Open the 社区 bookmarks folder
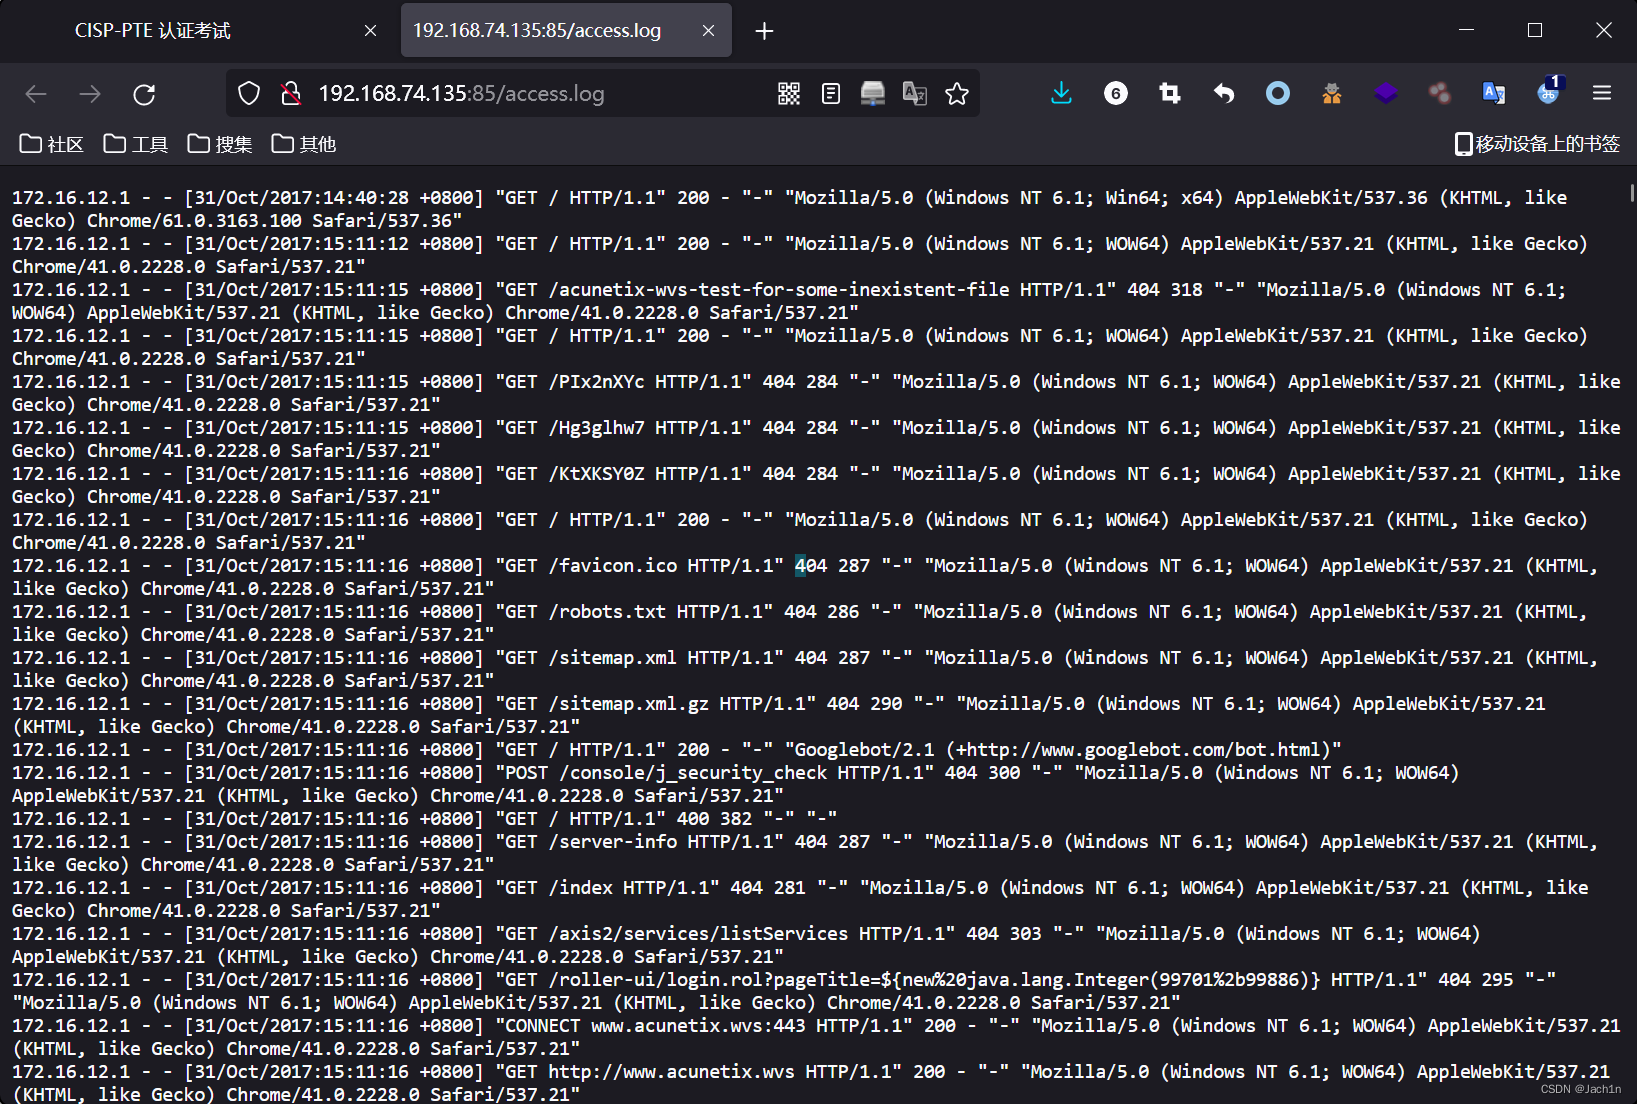The image size is (1637, 1104). pos(51,144)
